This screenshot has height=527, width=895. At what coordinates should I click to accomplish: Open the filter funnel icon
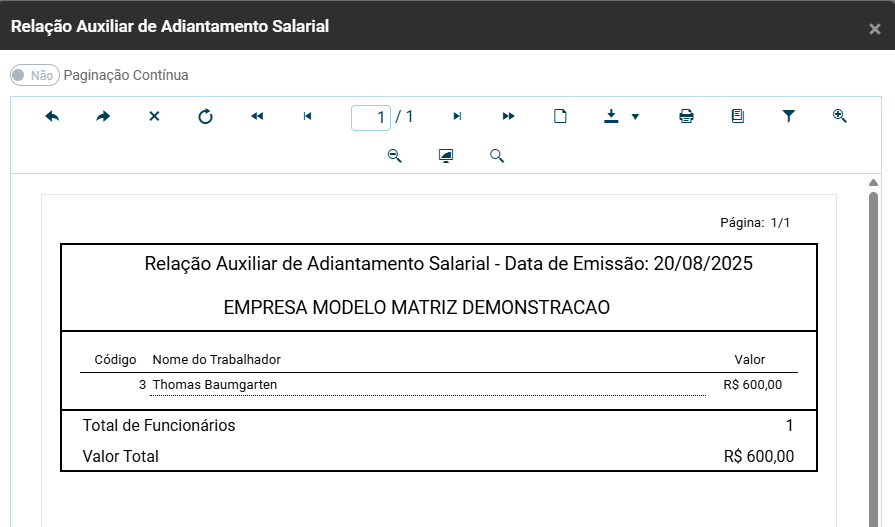(788, 117)
